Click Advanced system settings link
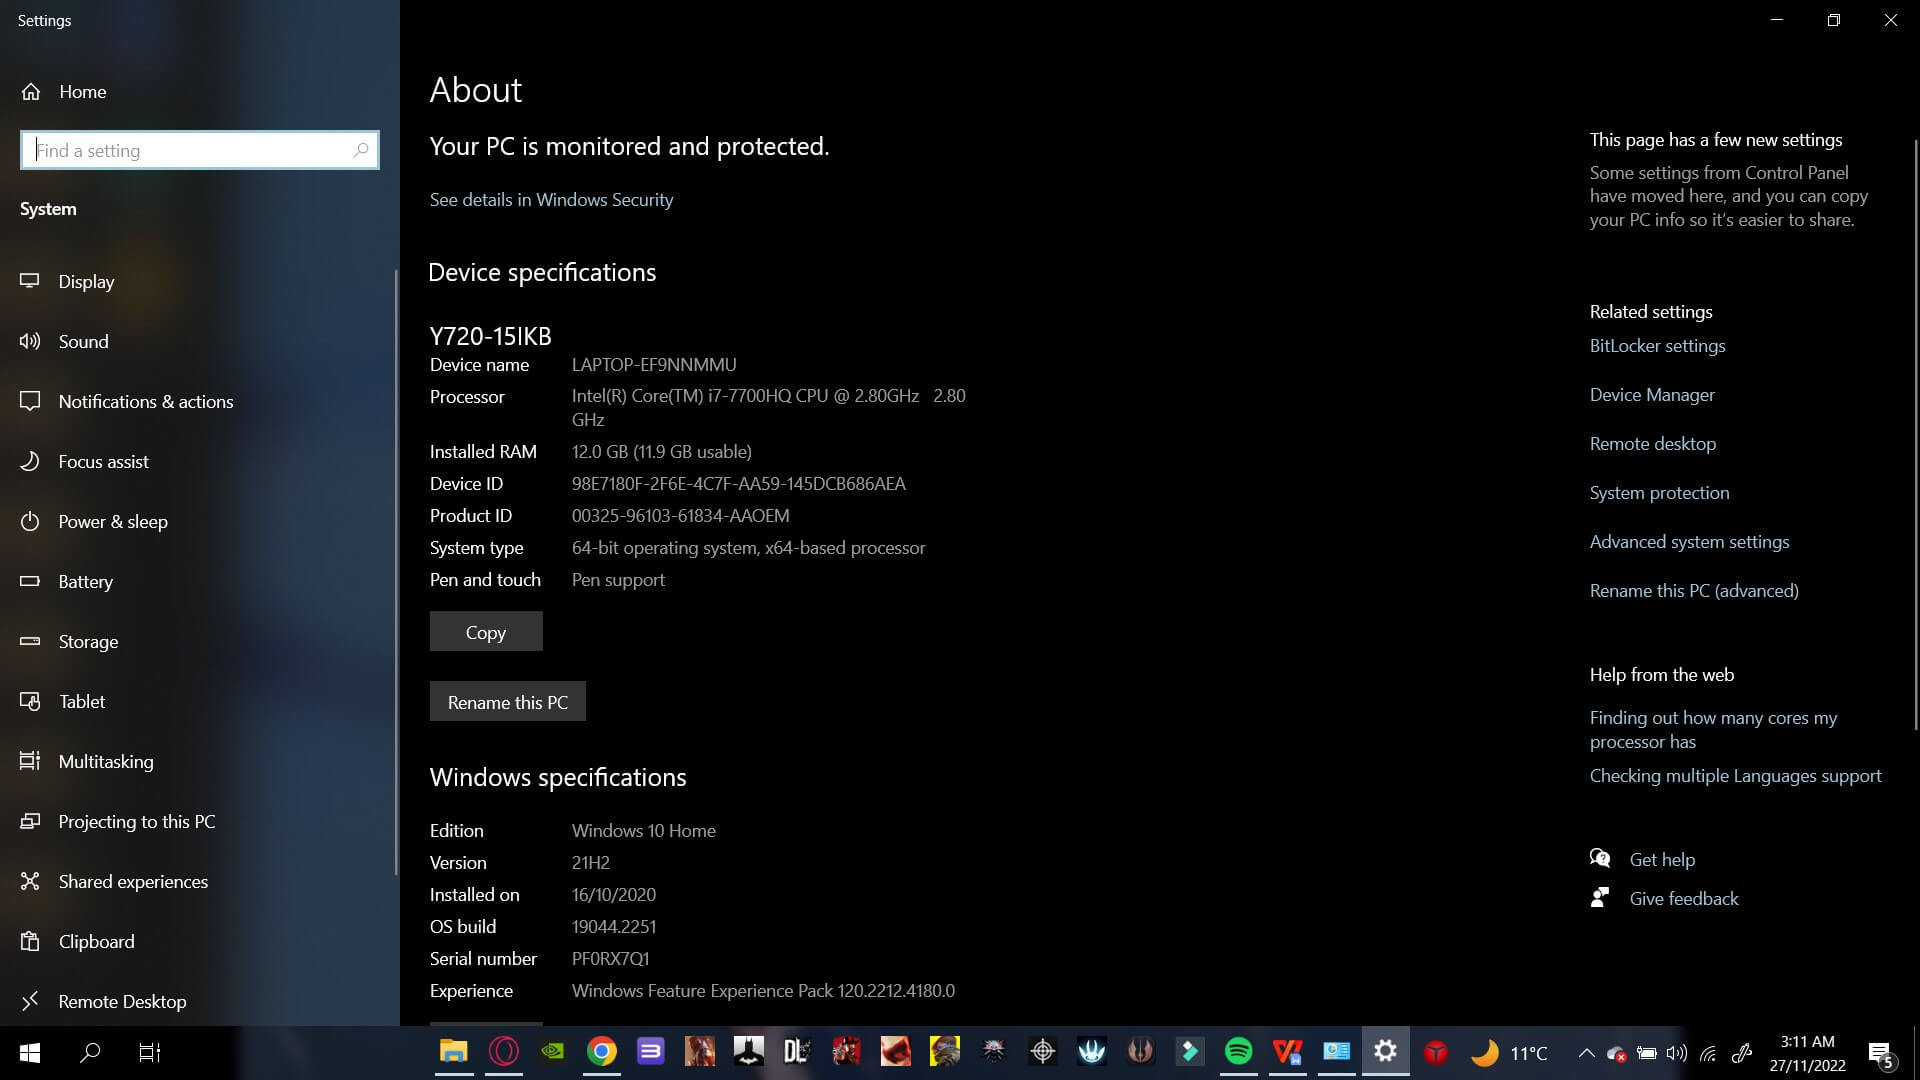The width and height of the screenshot is (1920, 1080). click(x=1689, y=541)
